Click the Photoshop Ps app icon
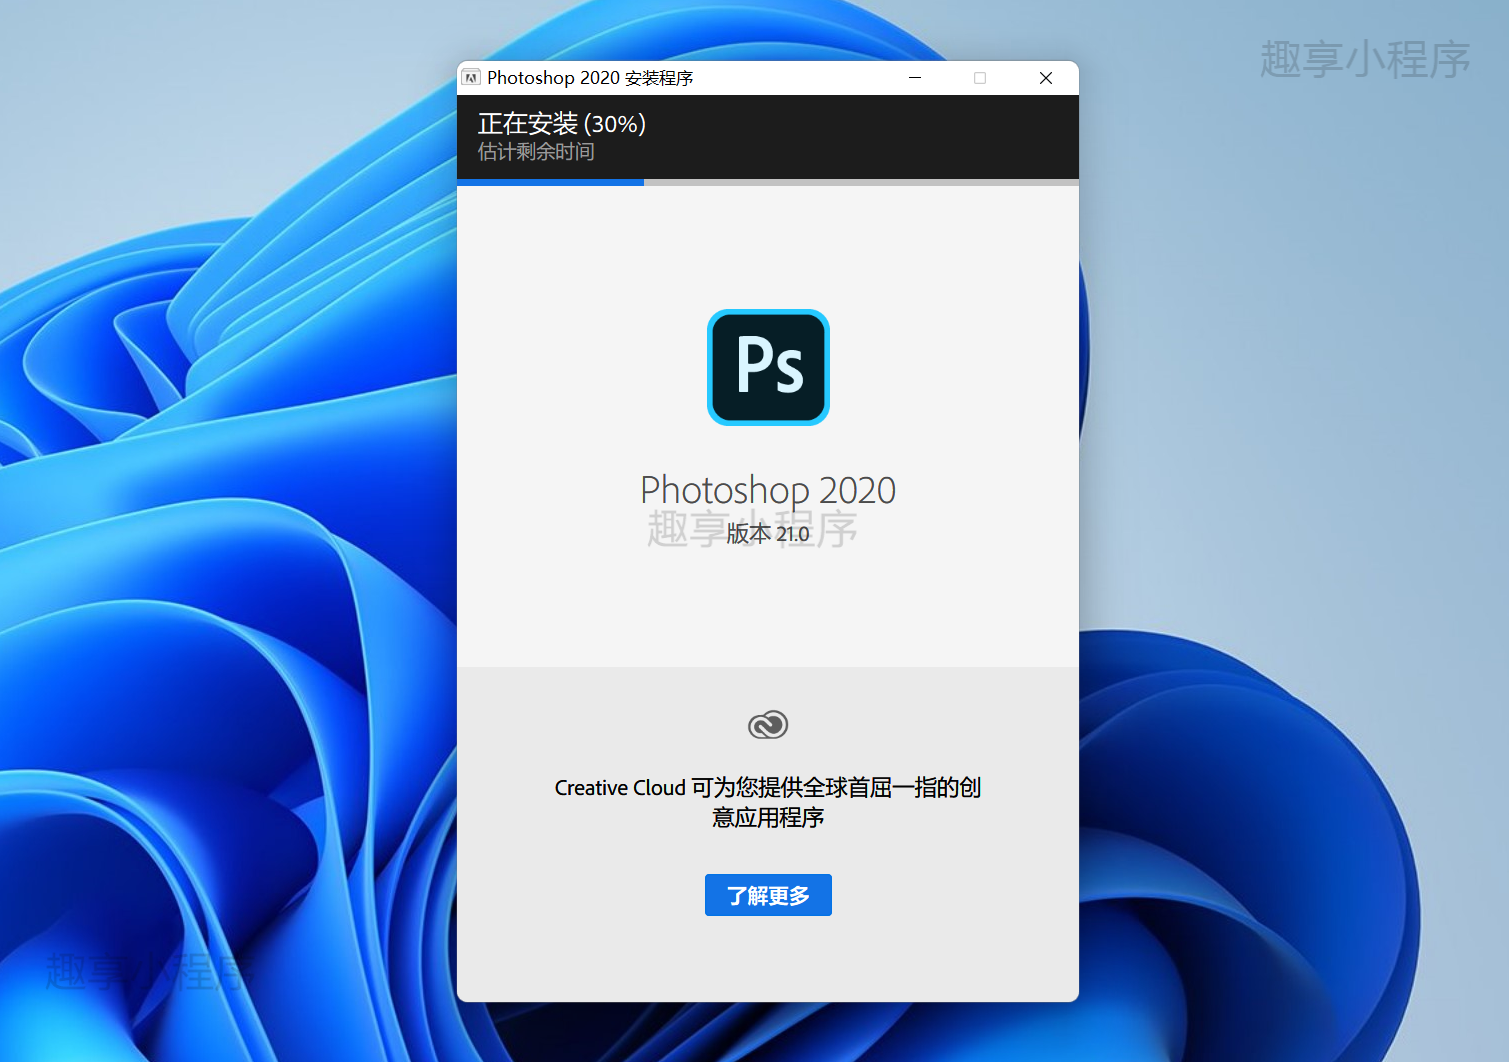Viewport: 1509px width, 1062px height. pyautogui.click(x=768, y=367)
